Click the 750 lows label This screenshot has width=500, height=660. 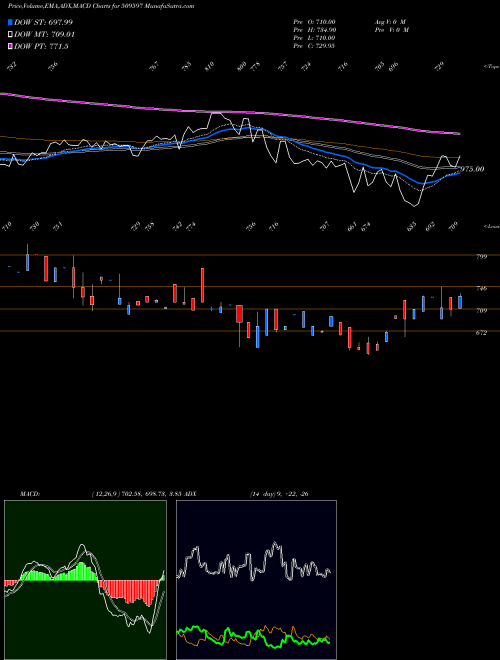pos(35,226)
